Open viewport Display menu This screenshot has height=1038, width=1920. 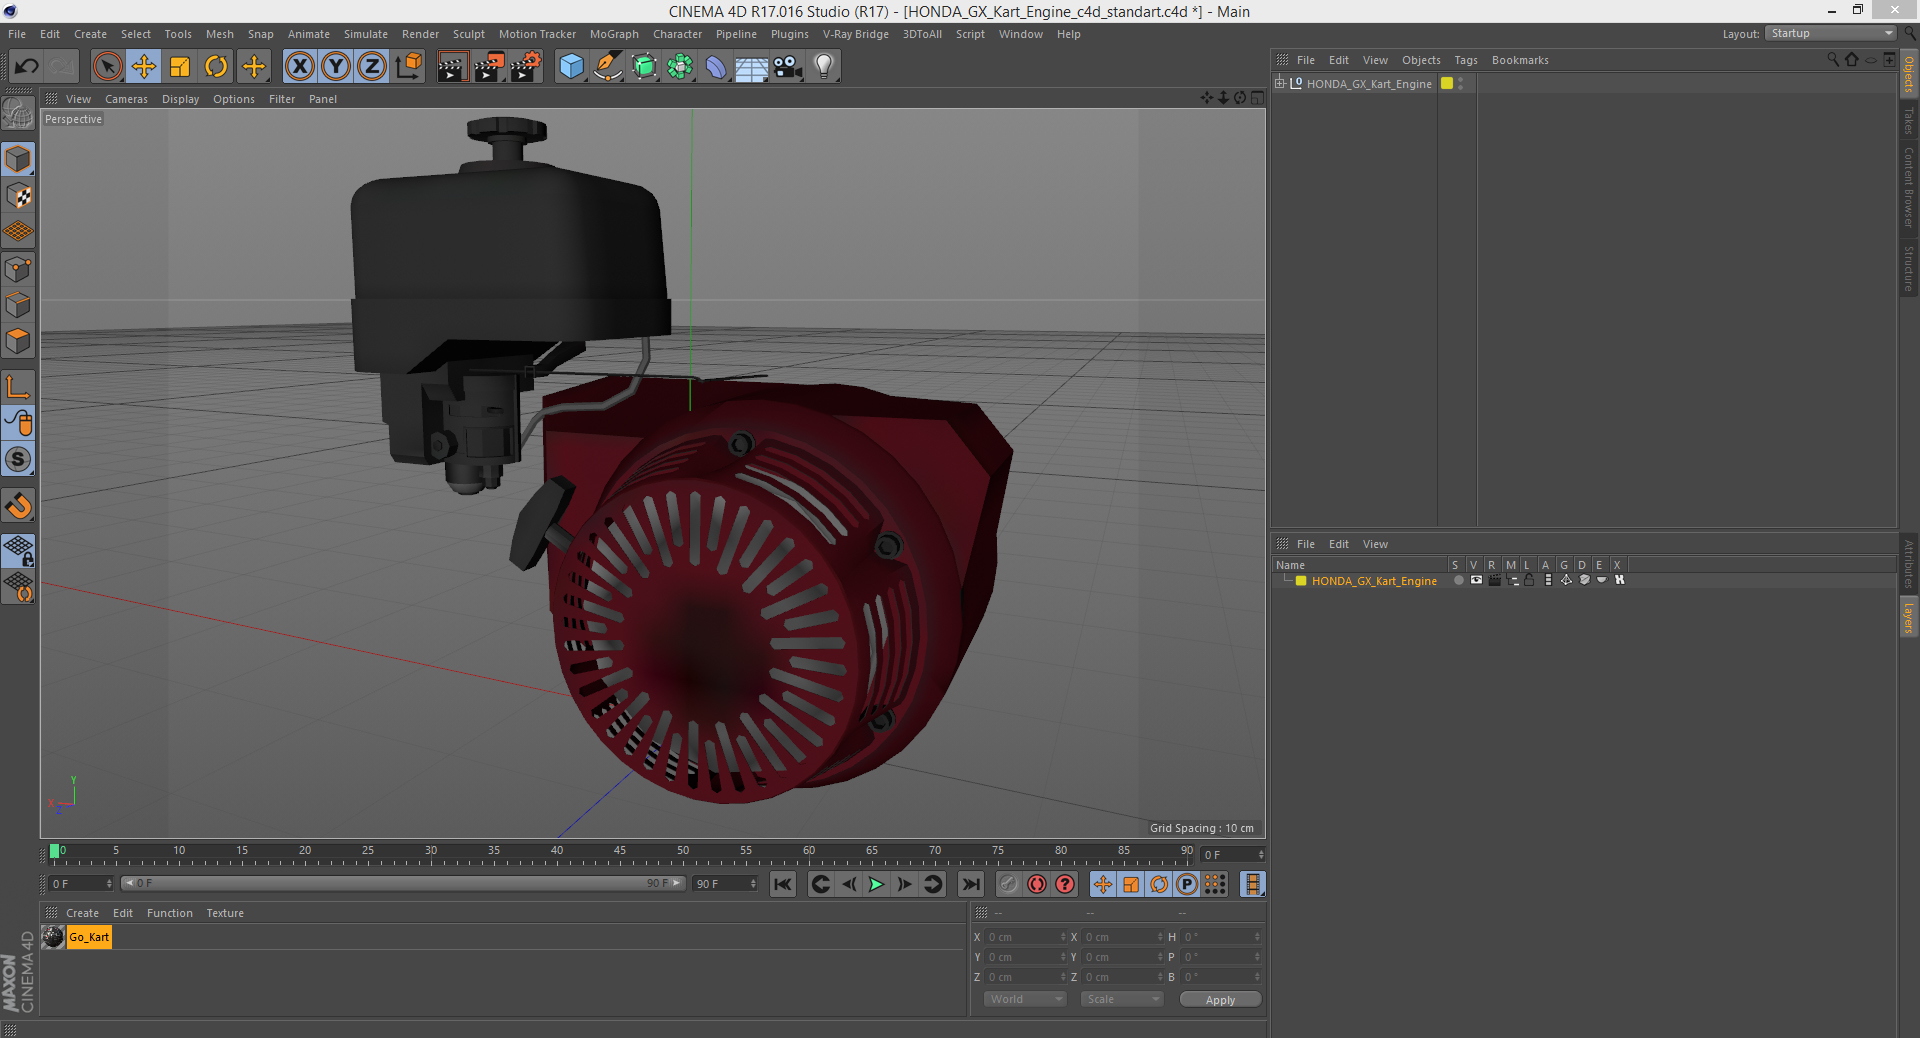click(180, 99)
